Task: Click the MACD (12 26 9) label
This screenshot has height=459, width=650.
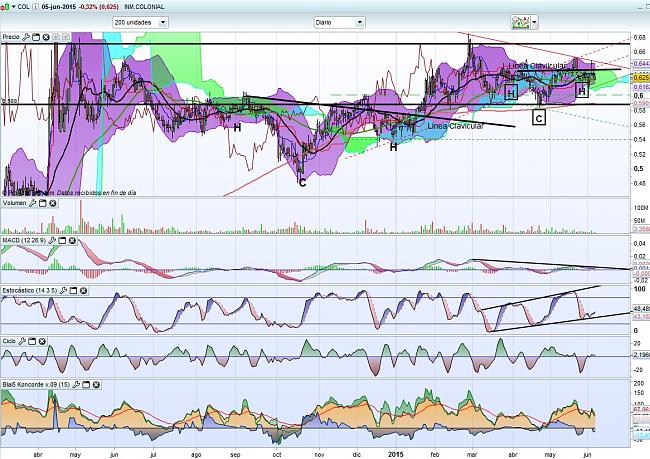Action: pos(24,240)
